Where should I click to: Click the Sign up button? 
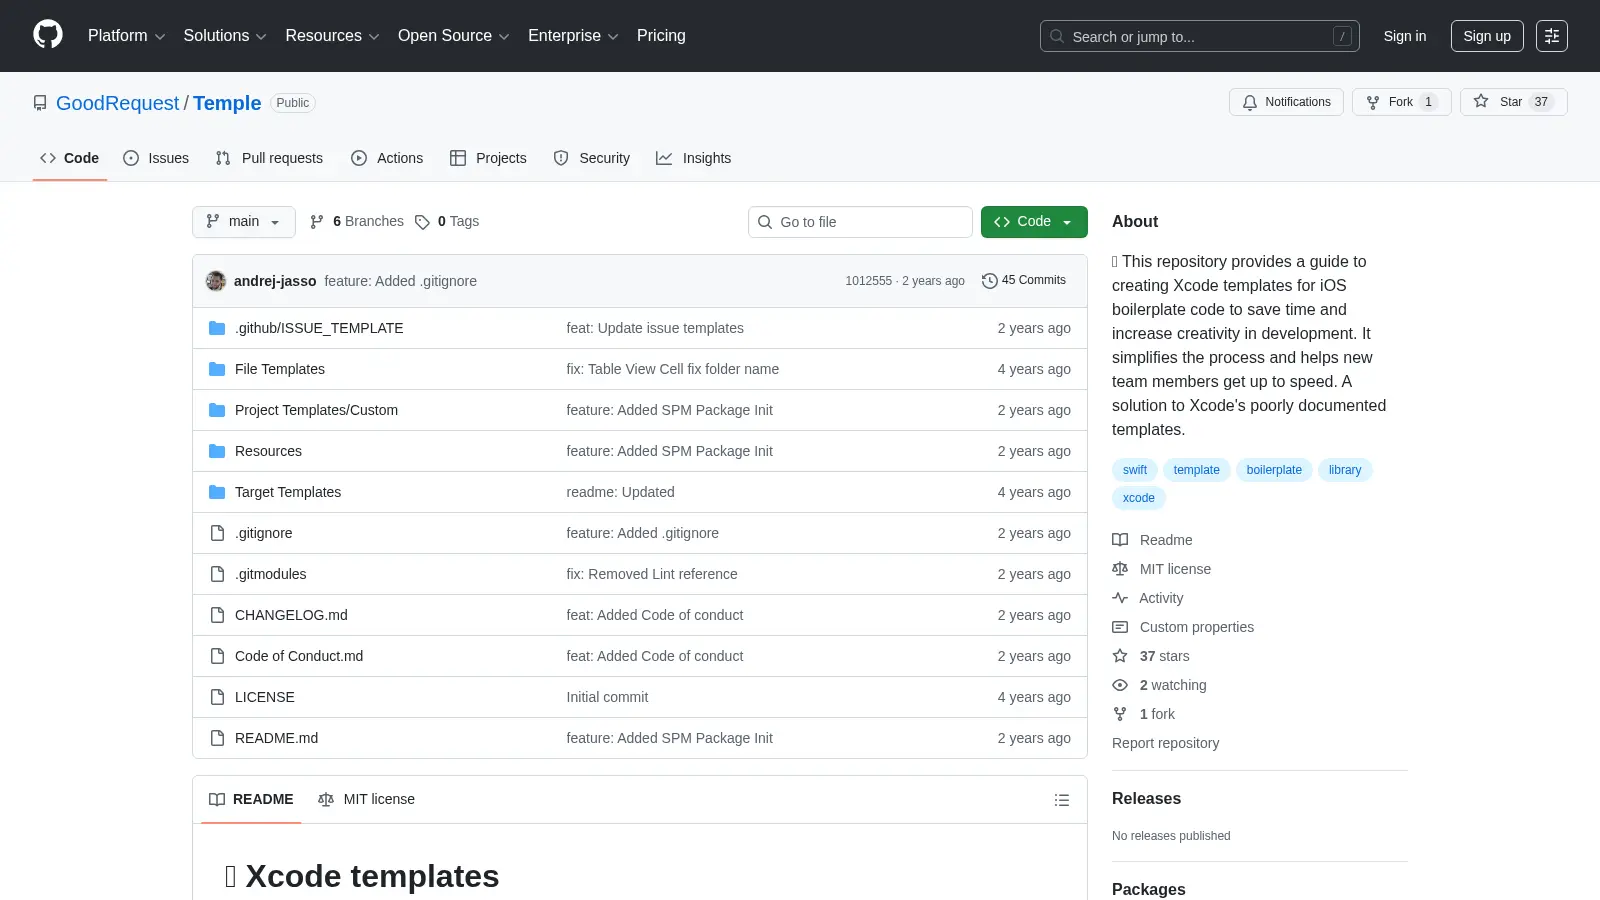click(1487, 36)
